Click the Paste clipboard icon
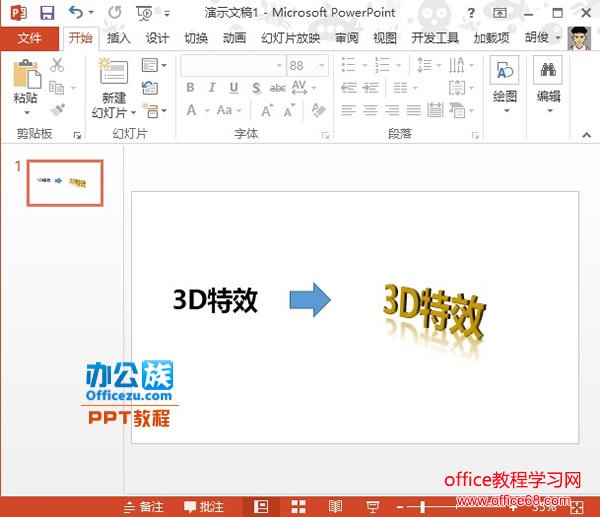 pyautogui.click(x=26, y=73)
